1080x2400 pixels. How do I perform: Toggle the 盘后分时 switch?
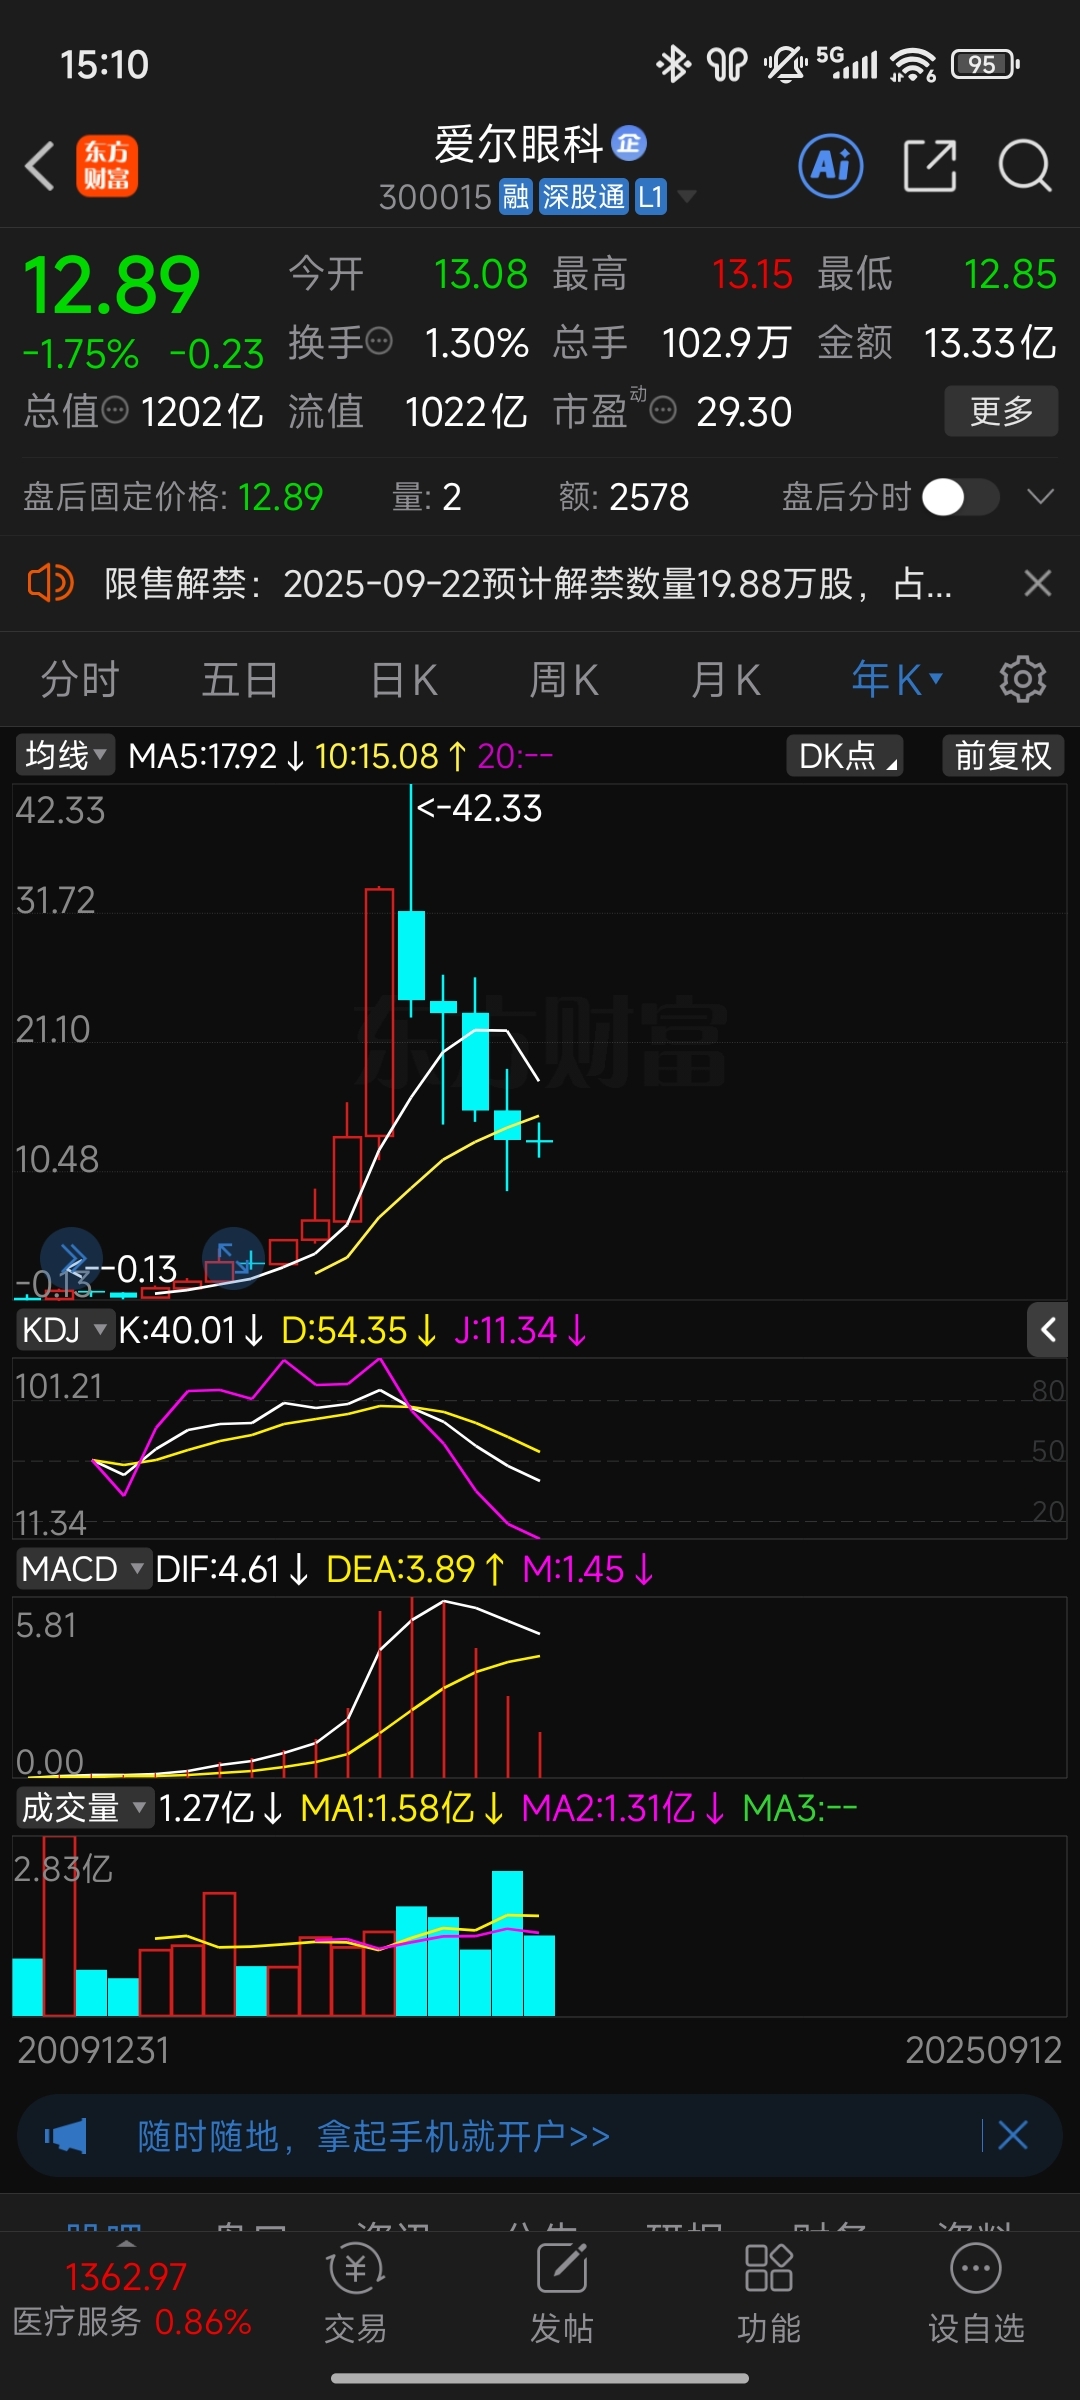point(960,497)
